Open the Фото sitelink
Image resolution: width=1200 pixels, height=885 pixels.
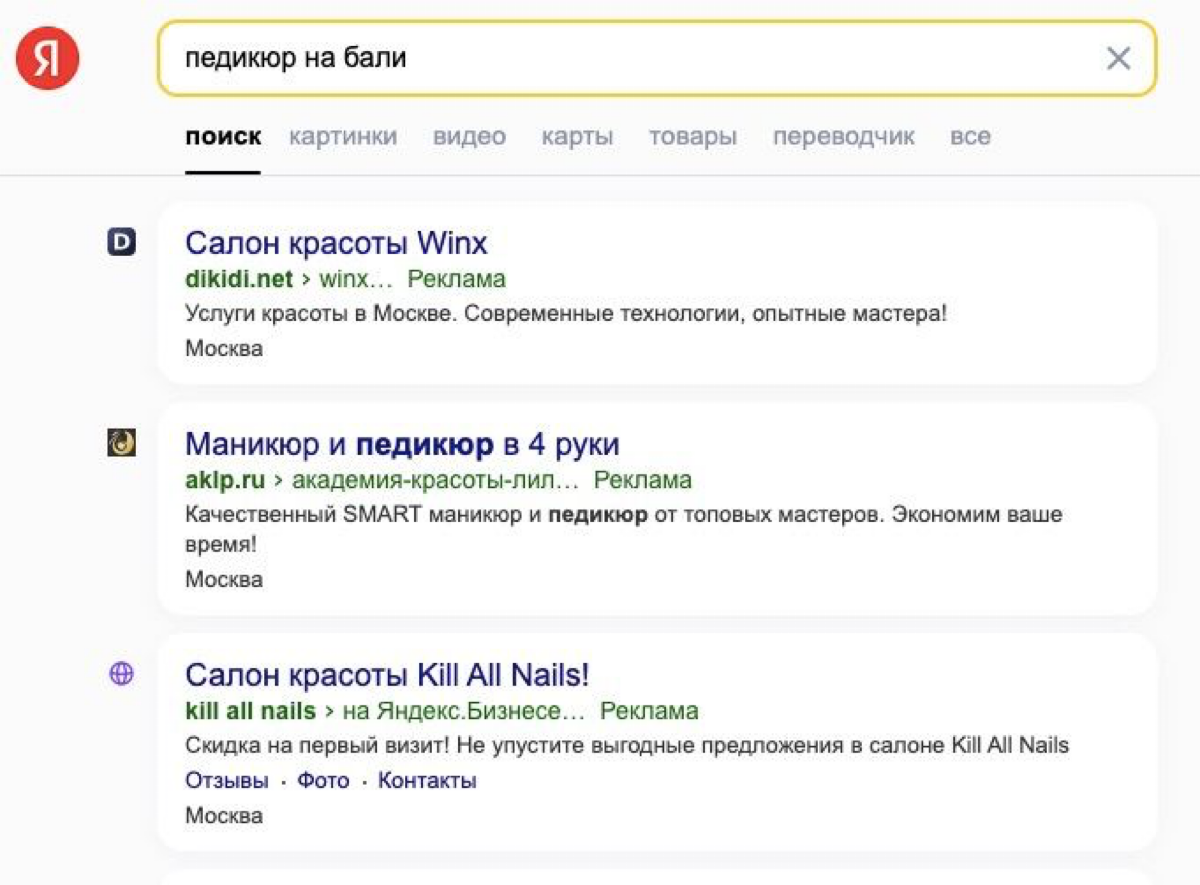(x=323, y=781)
